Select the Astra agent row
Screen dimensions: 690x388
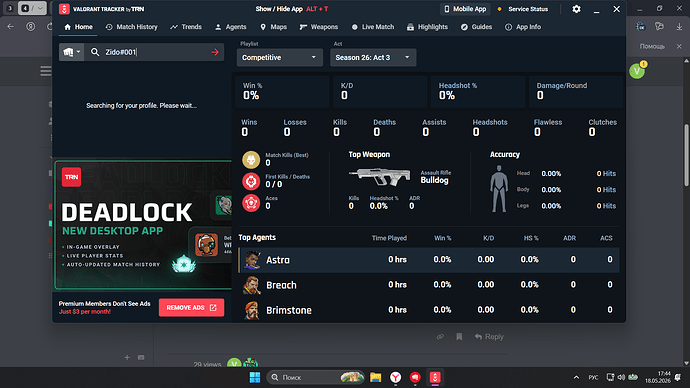(x=429, y=260)
